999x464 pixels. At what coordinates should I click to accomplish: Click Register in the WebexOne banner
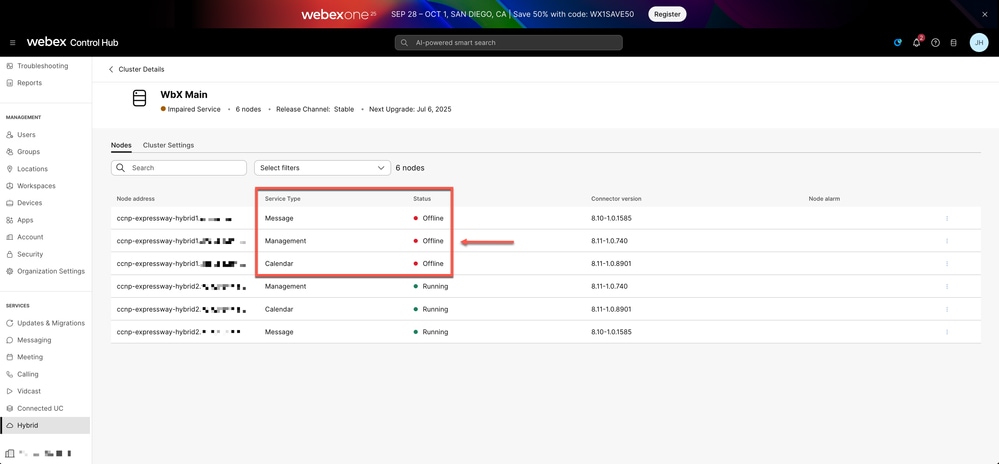[667, 14]
